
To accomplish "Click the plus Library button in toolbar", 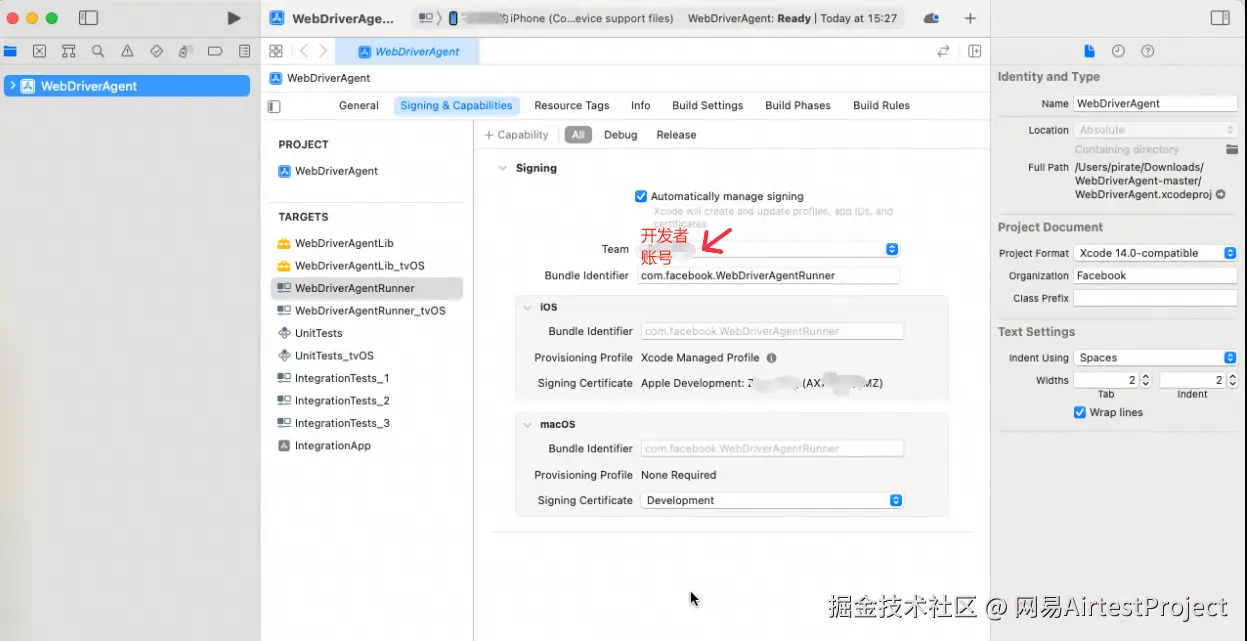I will 970,18.
